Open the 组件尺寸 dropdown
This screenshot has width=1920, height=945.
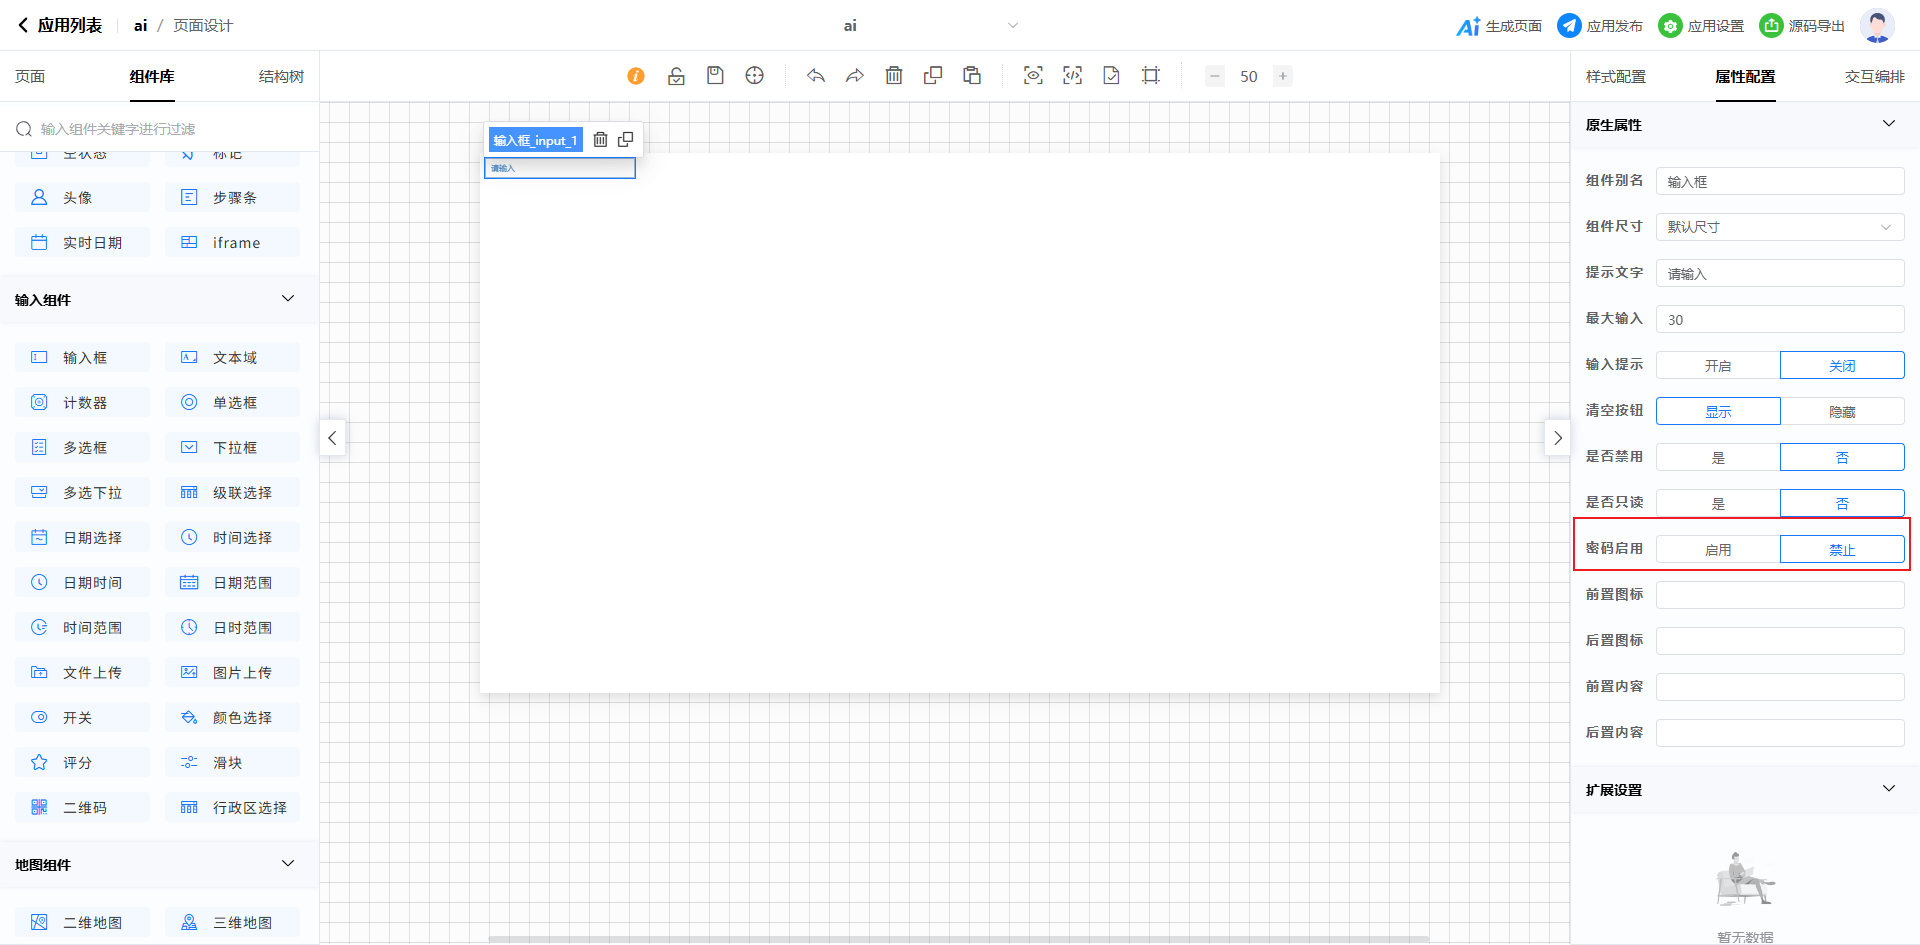coord(1779,227)
